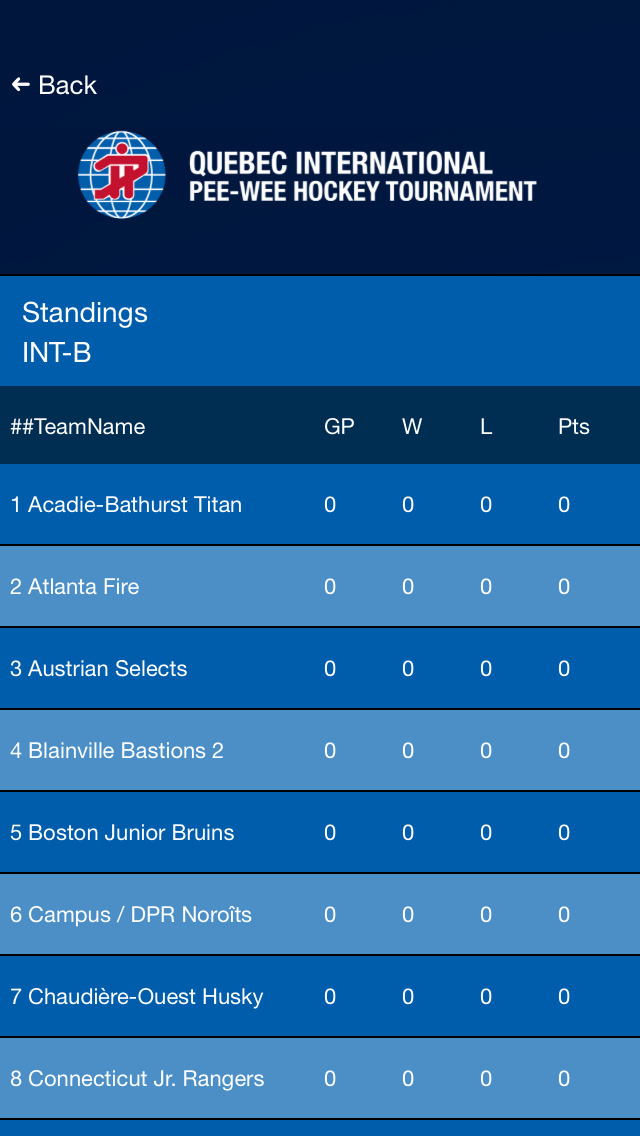
Task: Sort by the W column header
Action: click(x=412, y=427)
